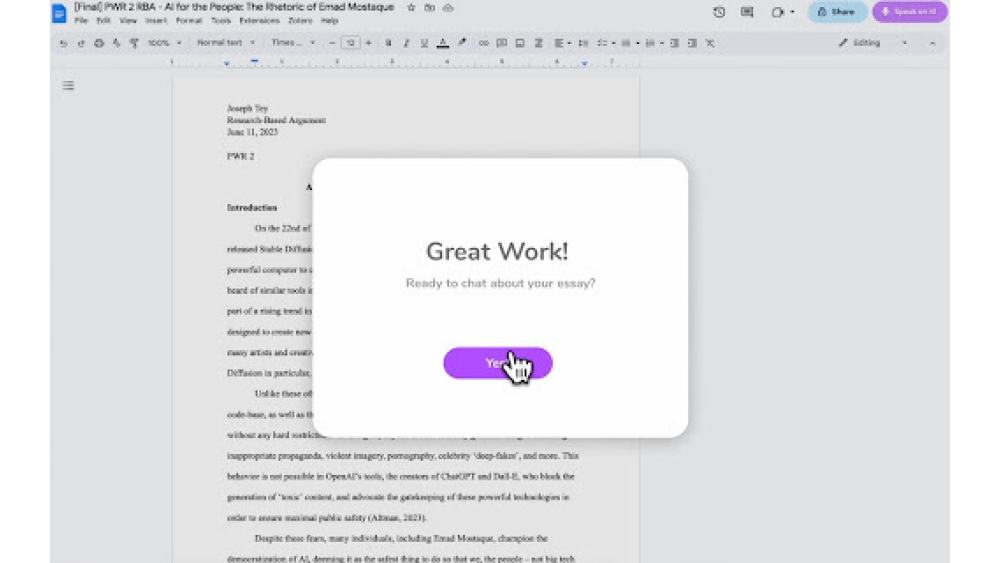This screenshot has height=563, width=1000.
Task: Open the Tools menu
Action: [221, 21]
